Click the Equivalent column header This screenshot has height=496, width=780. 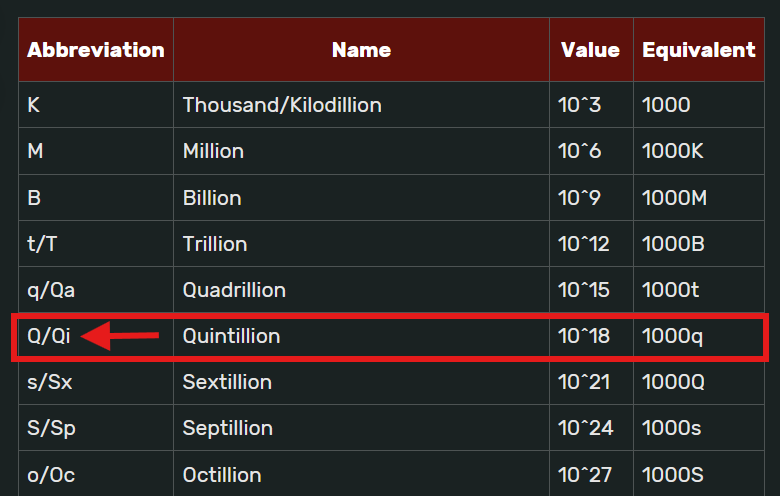point(698,49)
